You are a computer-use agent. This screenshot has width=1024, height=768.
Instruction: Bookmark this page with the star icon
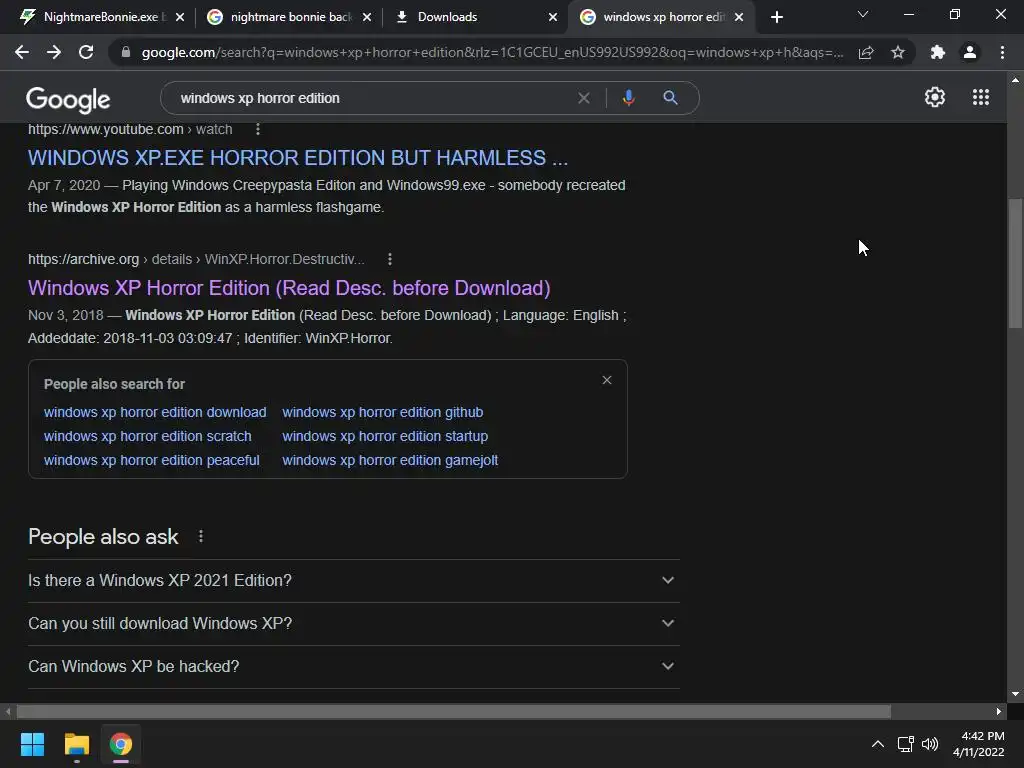coord(898,52)
